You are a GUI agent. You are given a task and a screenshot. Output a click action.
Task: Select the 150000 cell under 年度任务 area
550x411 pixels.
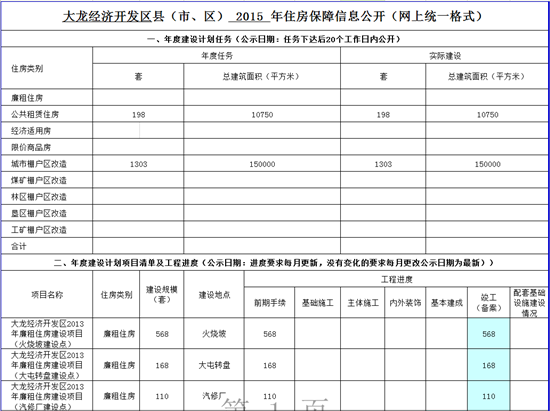[262, 164]
